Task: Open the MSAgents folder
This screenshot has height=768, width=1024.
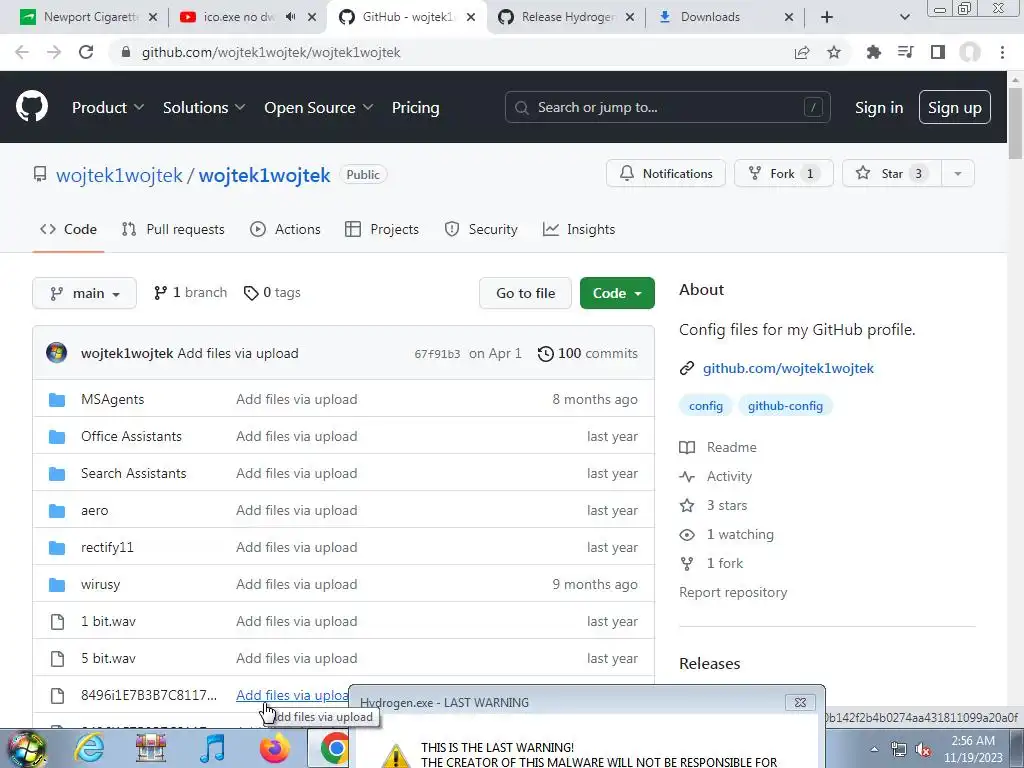Action: tap(112, 399)
